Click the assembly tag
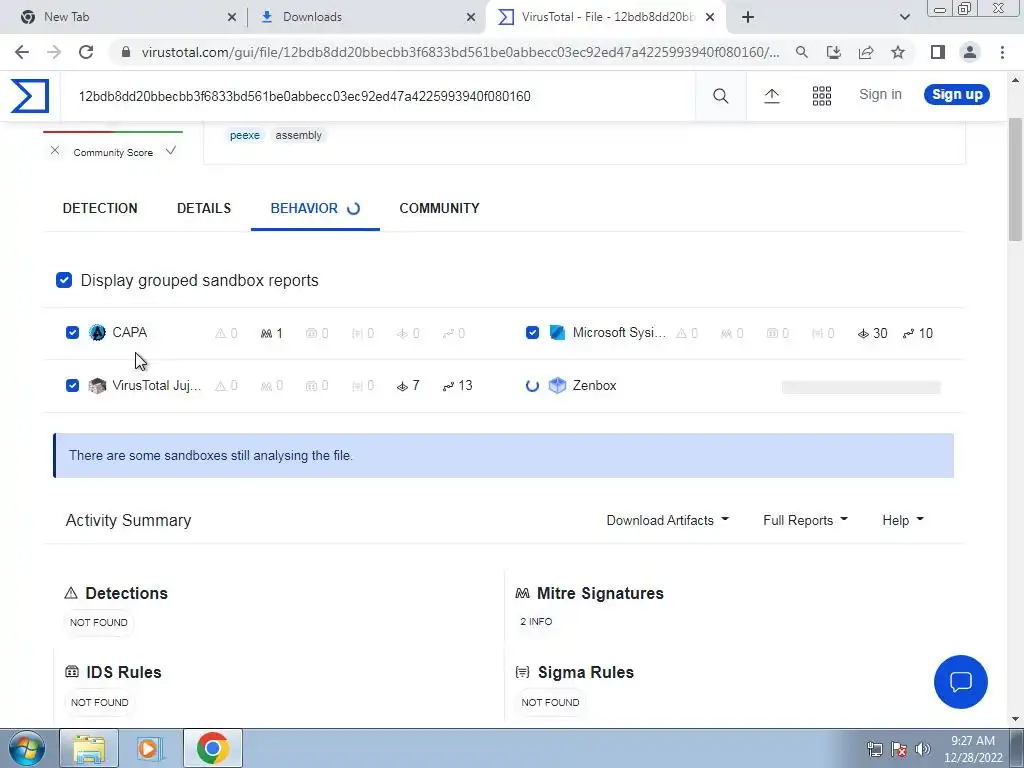 (x=298, y=135)
